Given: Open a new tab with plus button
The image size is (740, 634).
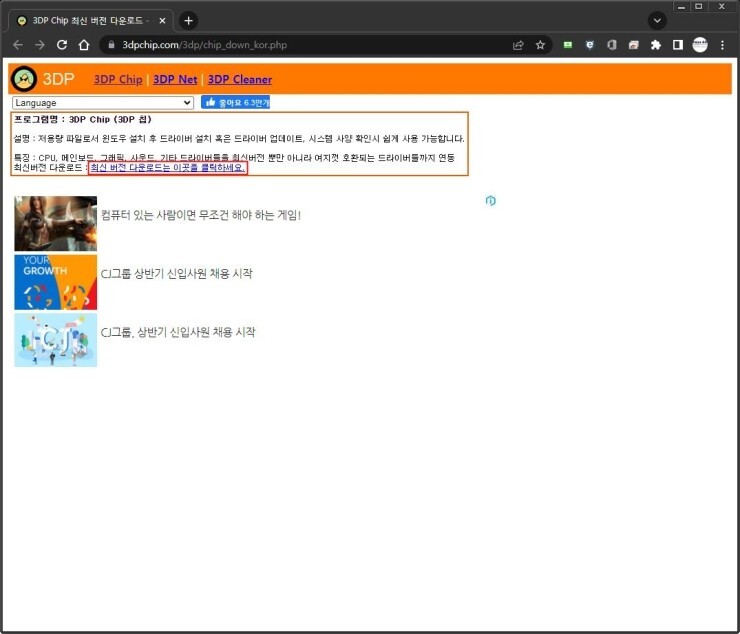Looking at the screenshot, I should click(188, 20).
